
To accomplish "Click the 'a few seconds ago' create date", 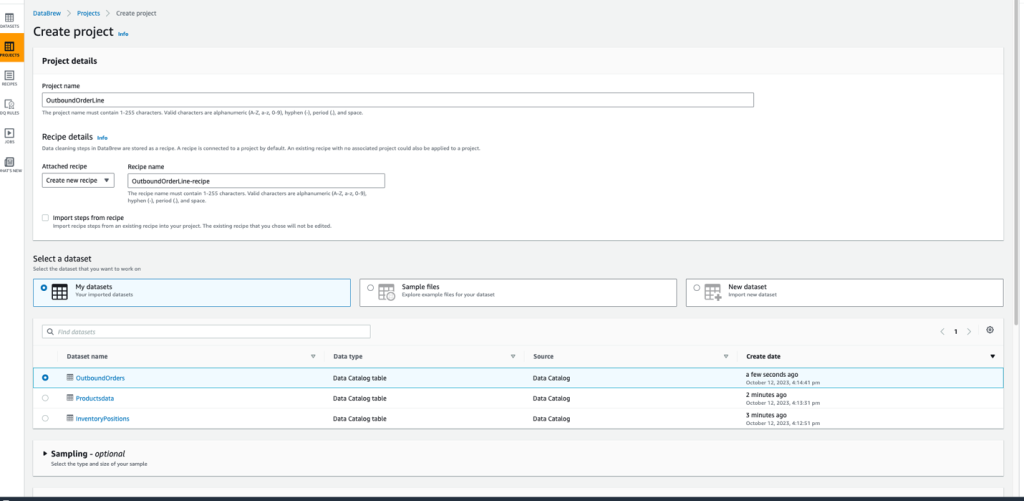I will pyautogui.click(x=771, y=374).
